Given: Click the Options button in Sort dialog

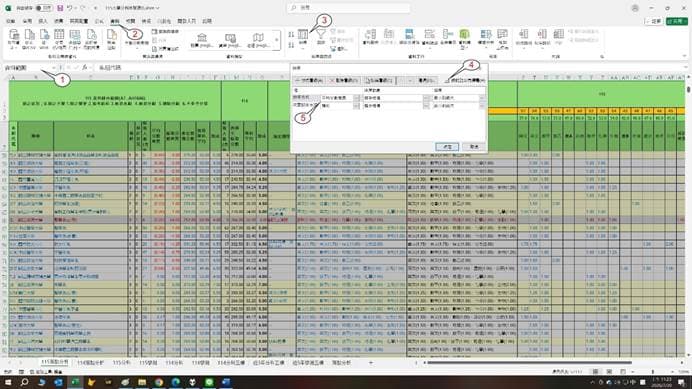Looking at the screenshot, I should [427, 80].
